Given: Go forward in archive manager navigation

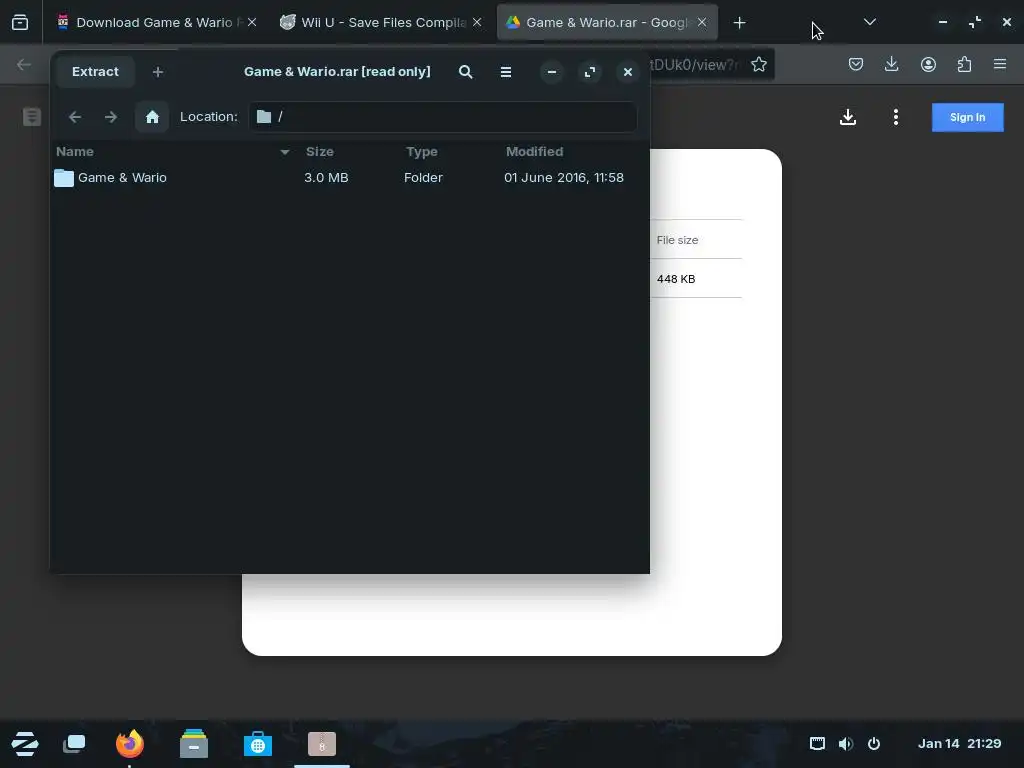Looking at the screenshot, I should (x=111, y=117).
